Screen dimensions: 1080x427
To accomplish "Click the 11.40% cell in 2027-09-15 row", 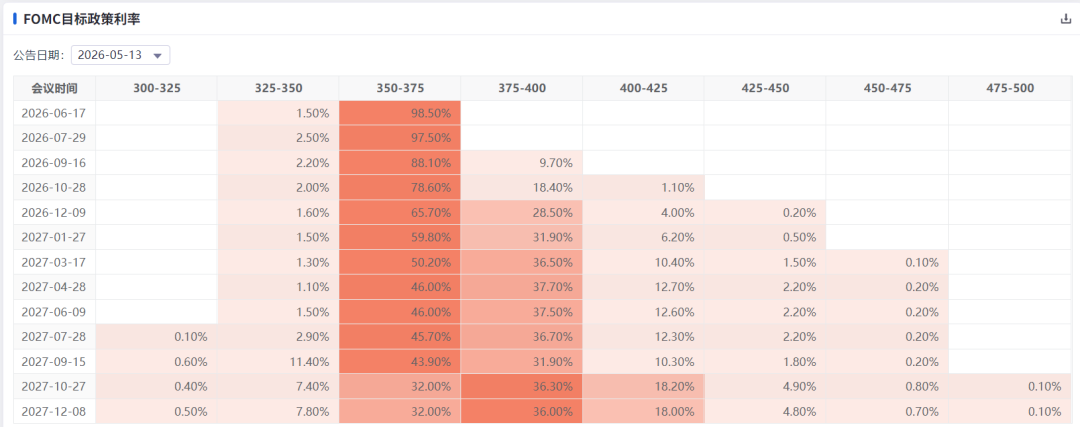I will (278, 362).
